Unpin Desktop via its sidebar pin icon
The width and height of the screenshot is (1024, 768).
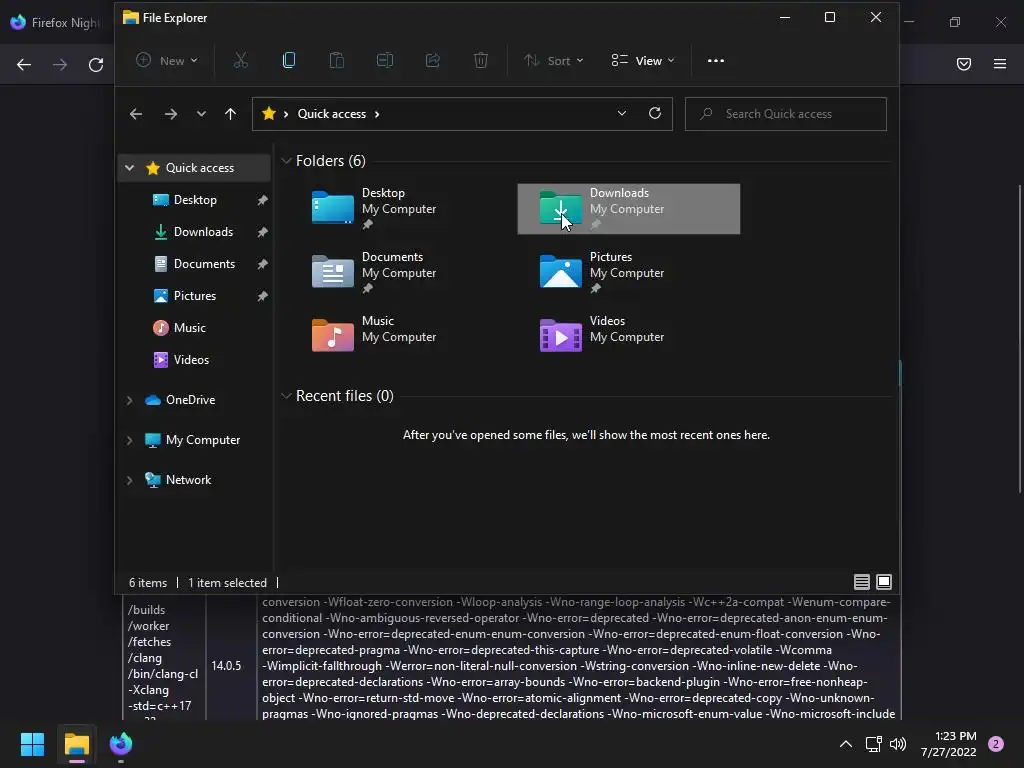coord(263,200)
